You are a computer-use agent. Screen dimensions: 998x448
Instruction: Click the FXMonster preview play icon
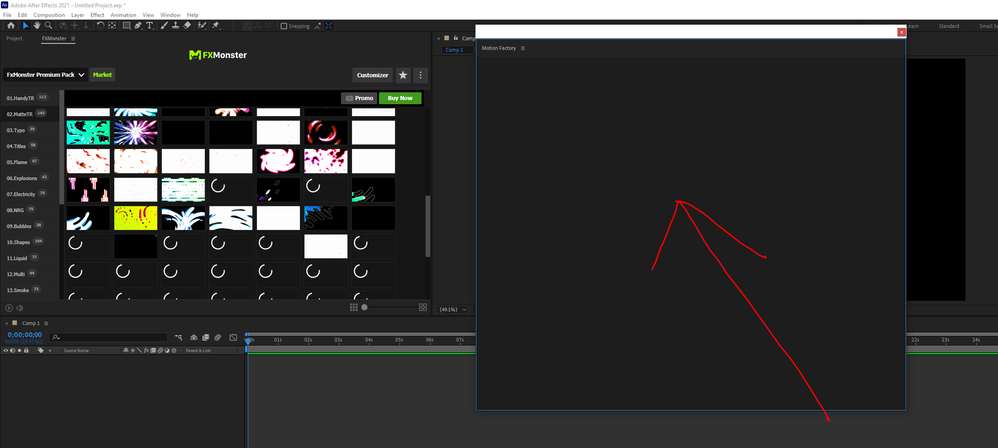pos(10,308)
